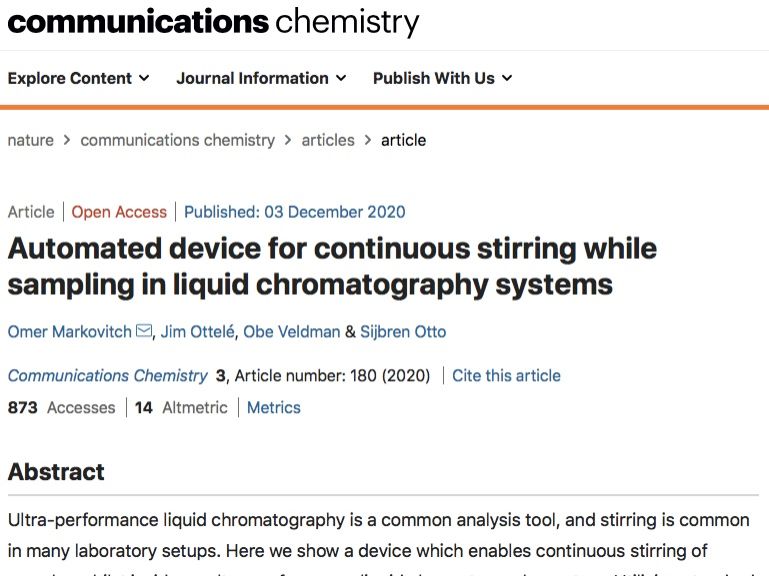Click Cite this article
This screenshot has height=576, width=769.
point(506,376)
